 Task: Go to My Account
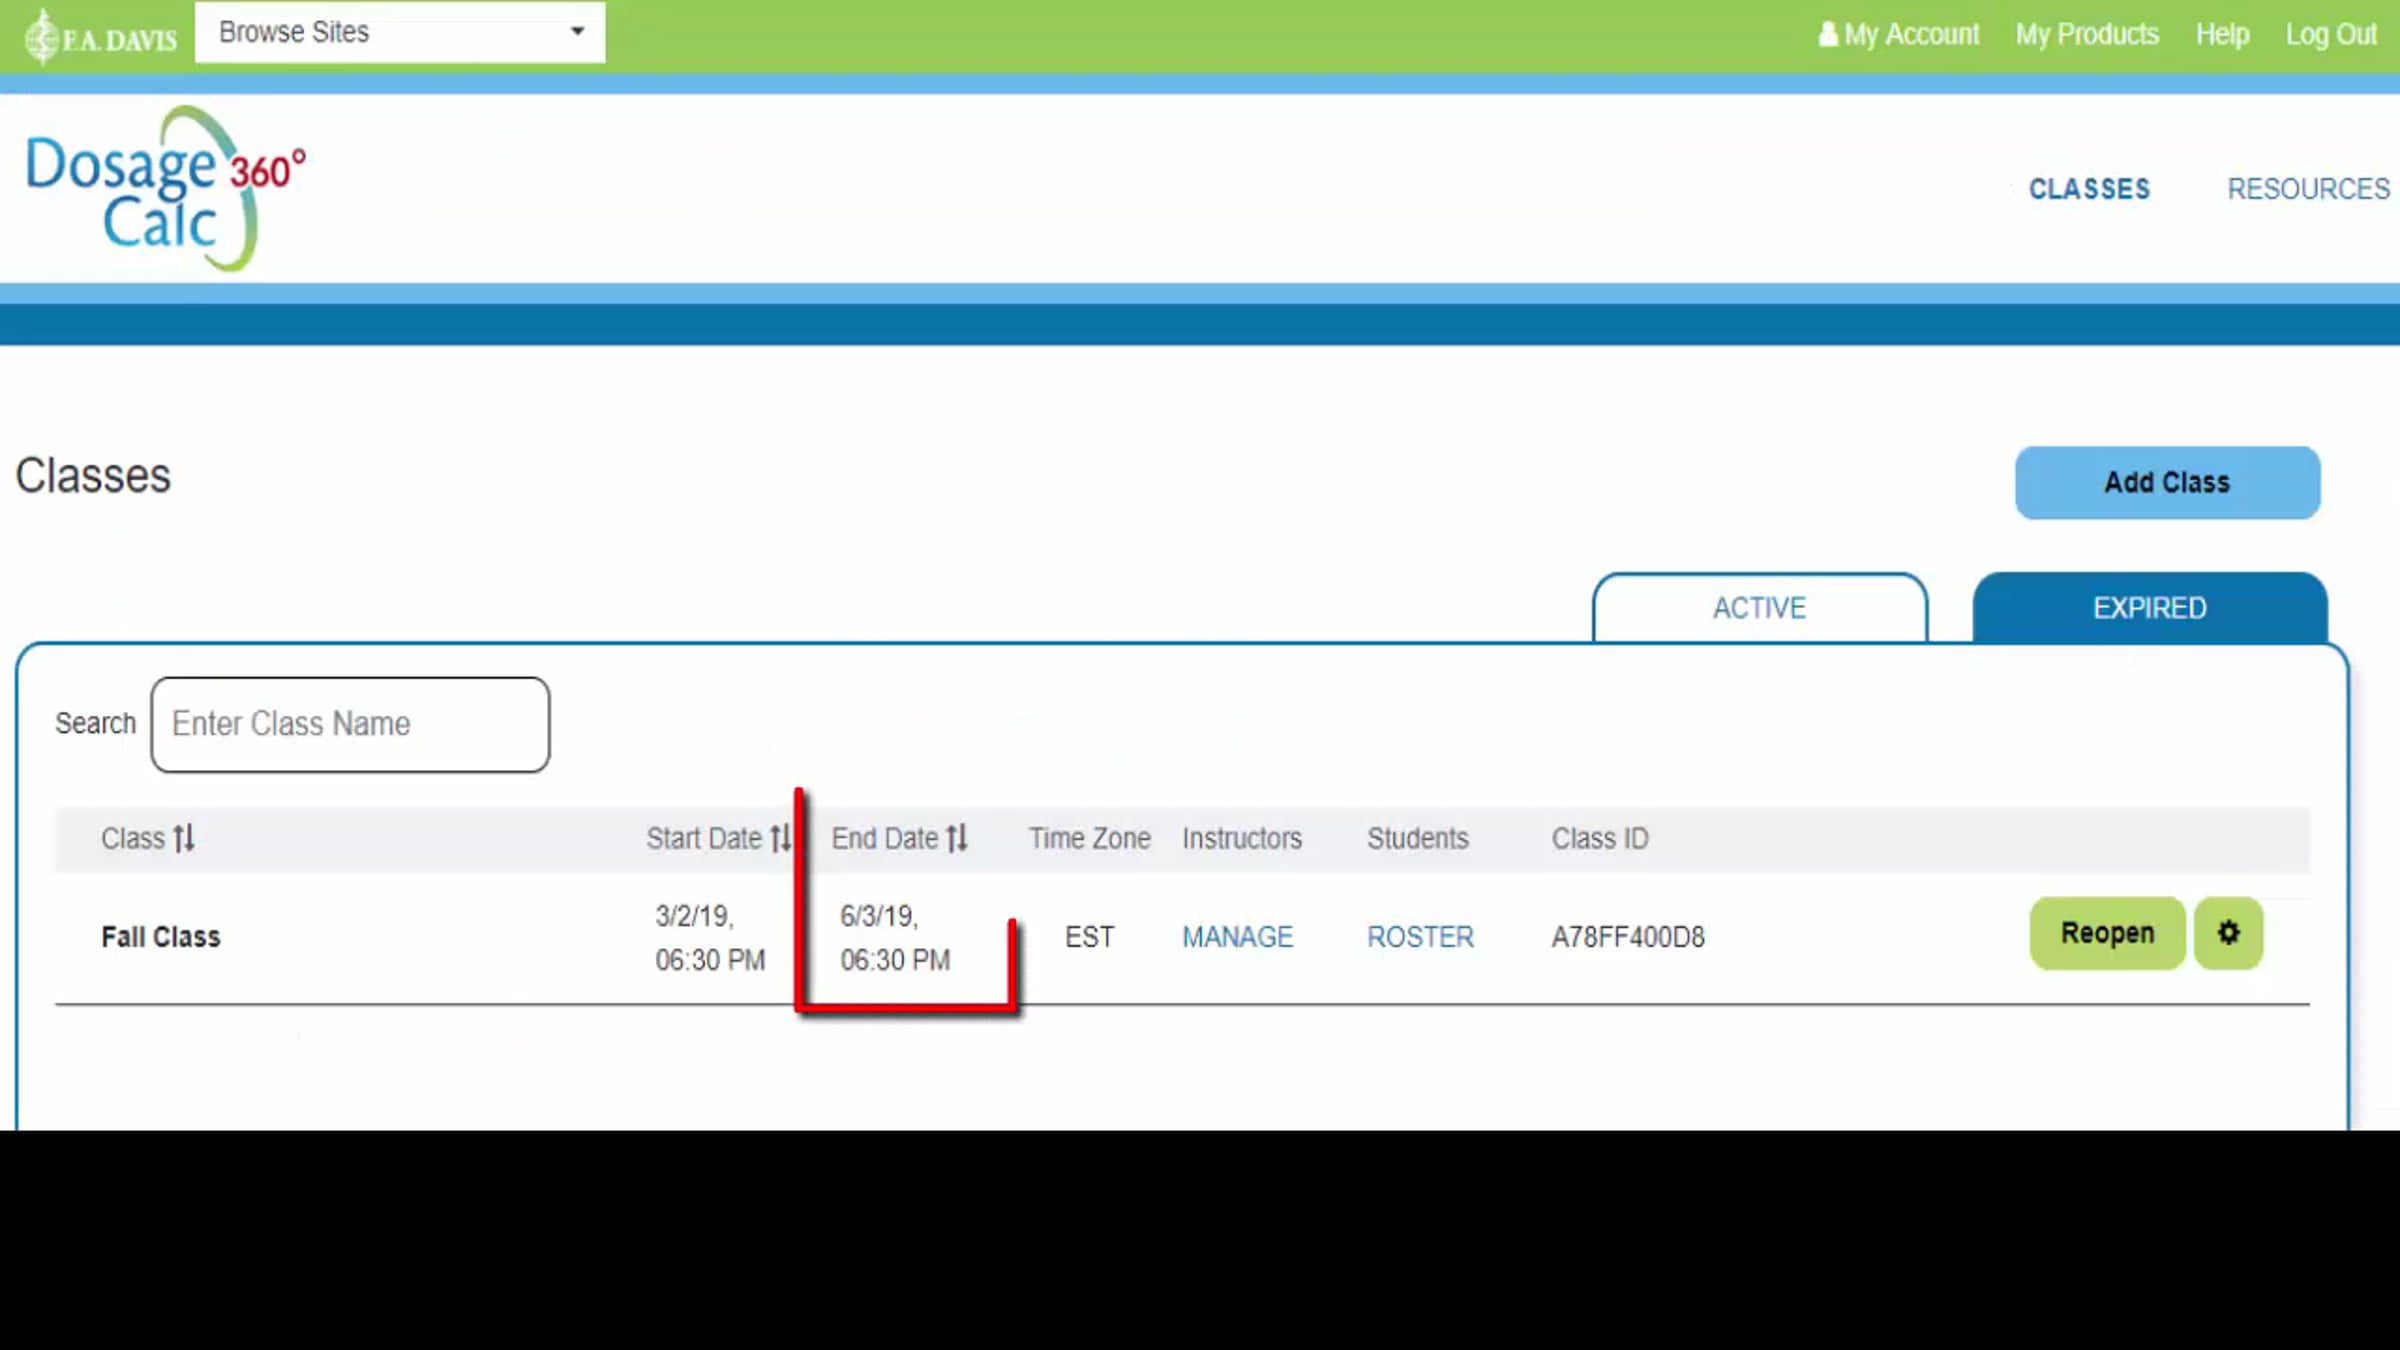tap(1911, 35)
